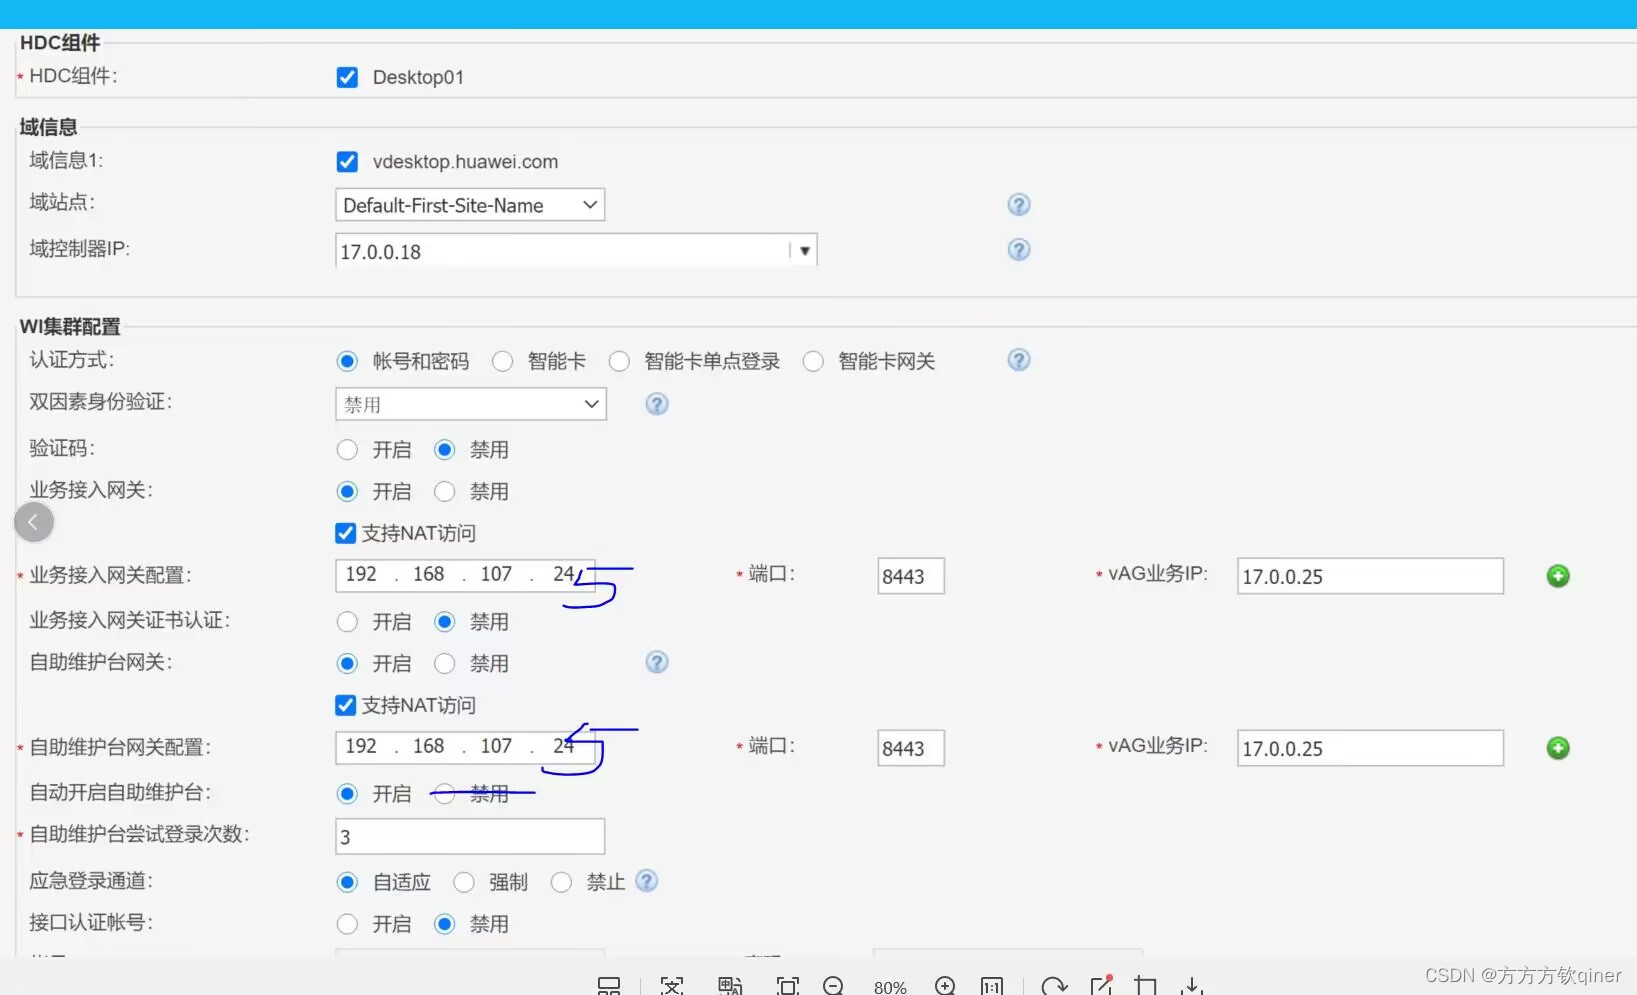Click the help icon for 自助维护台网关
The height and width of the screenshot is (995, 1637).
656,662
